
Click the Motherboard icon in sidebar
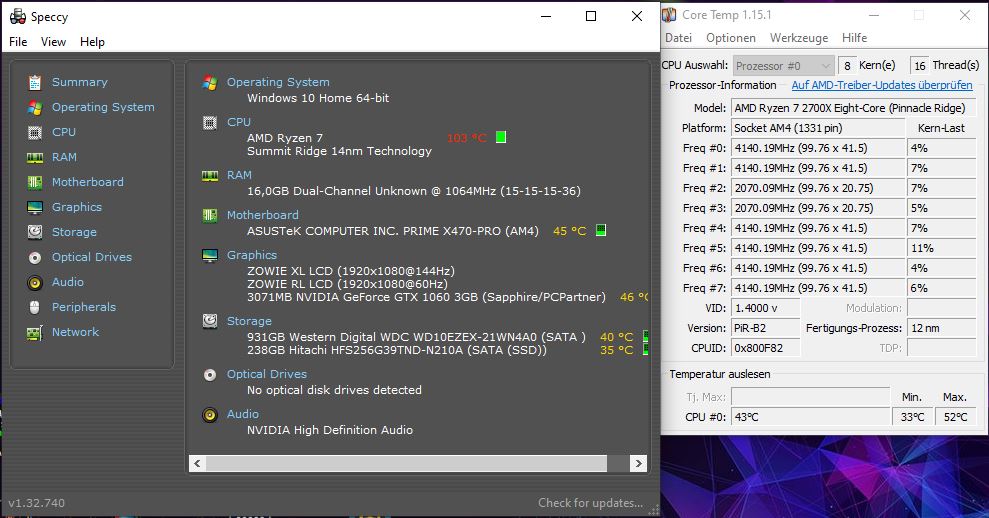(35, 182)
